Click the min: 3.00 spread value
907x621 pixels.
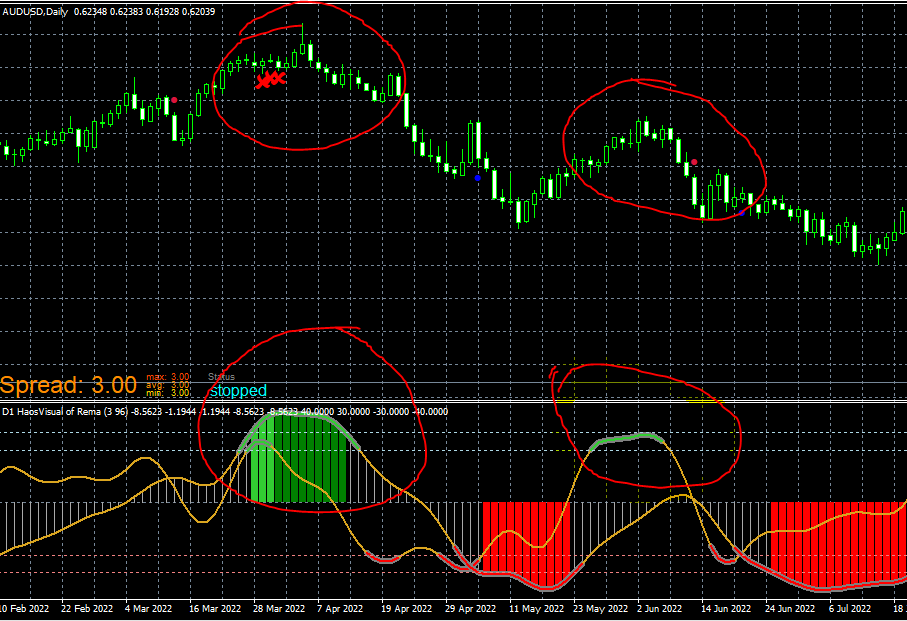click(x=168, y=393)
